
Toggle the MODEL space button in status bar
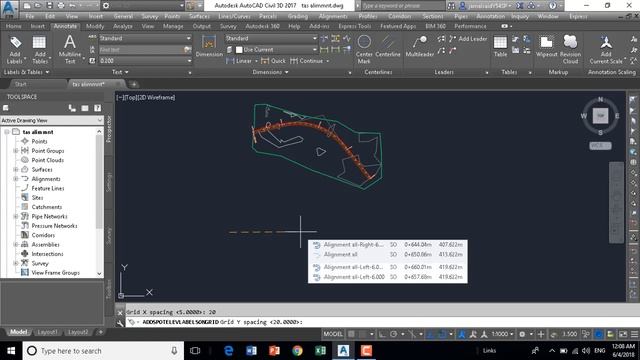[333, 334]
